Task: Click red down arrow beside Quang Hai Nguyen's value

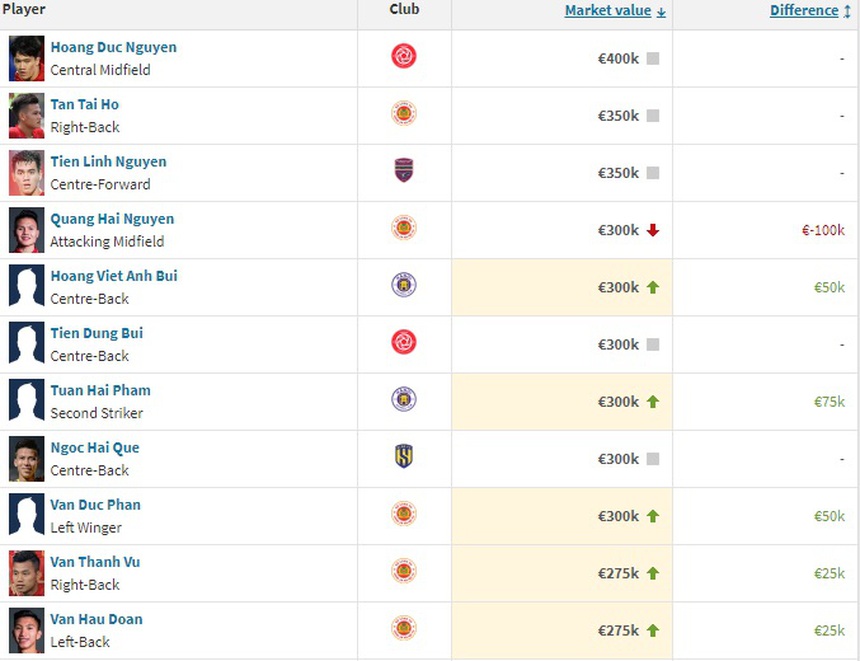Action: coord(653,230)
